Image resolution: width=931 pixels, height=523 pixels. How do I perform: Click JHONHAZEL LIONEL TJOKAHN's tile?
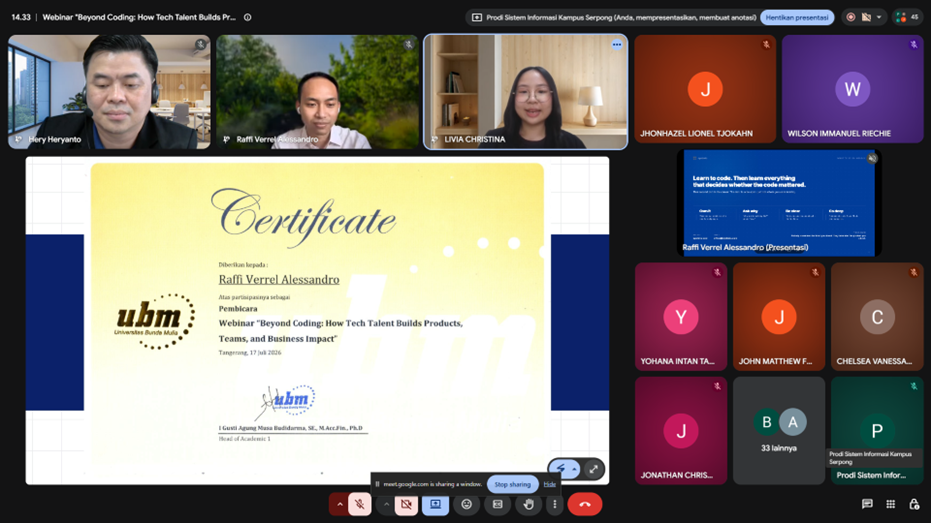[705, 89]
